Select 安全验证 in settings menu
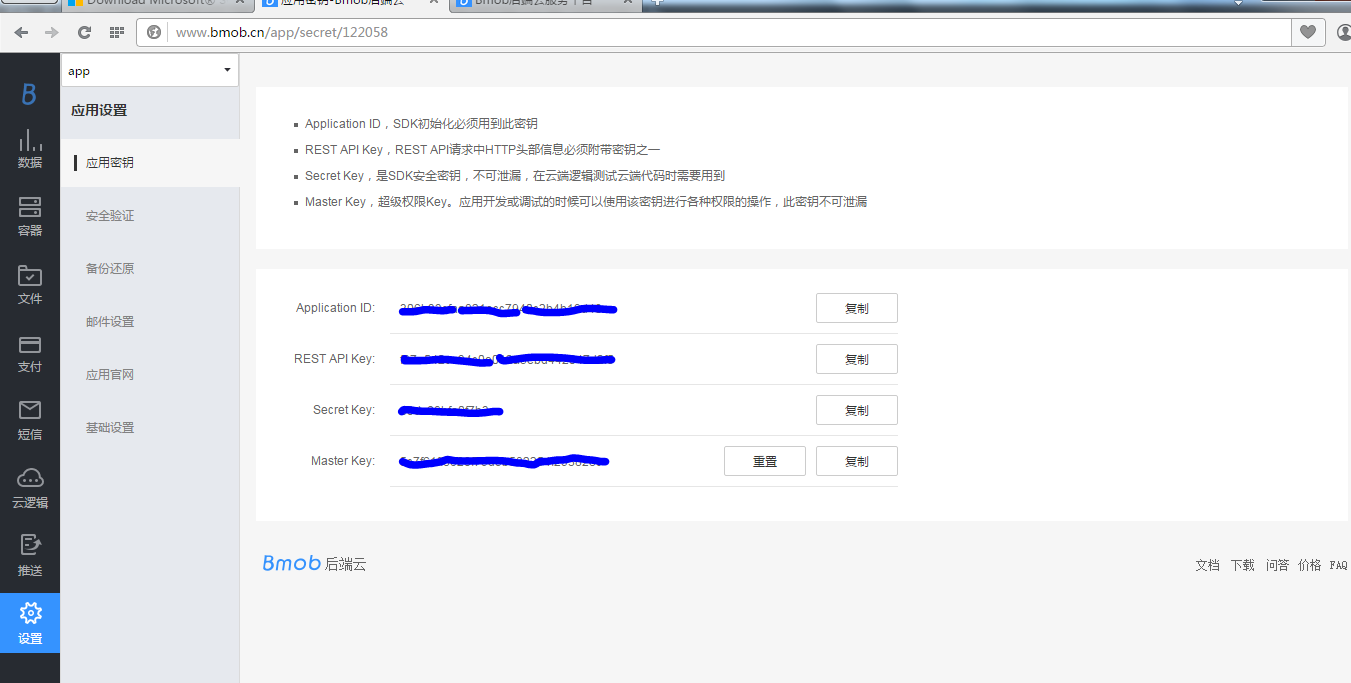The width and height of the screenshot is (1351, 683). (x=110, y=215)
